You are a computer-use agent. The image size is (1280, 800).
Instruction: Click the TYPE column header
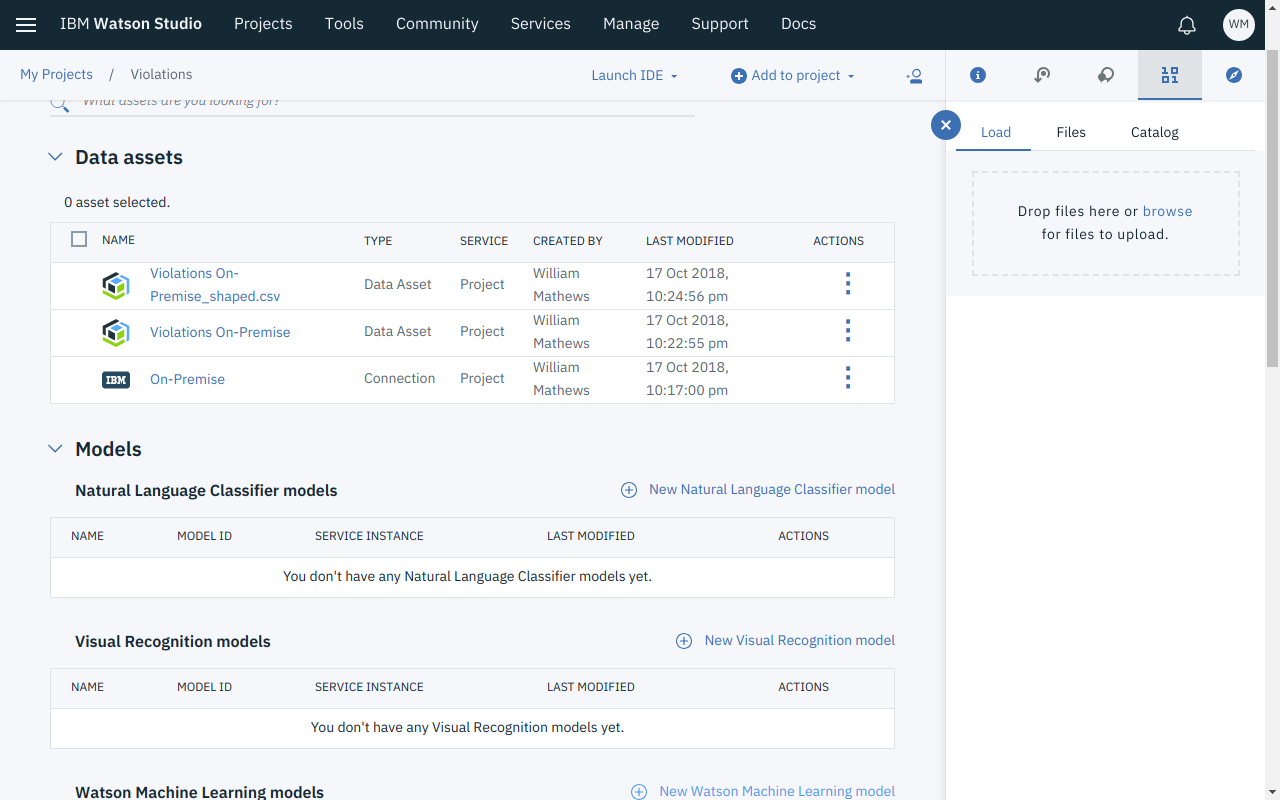tap(378, 241)
